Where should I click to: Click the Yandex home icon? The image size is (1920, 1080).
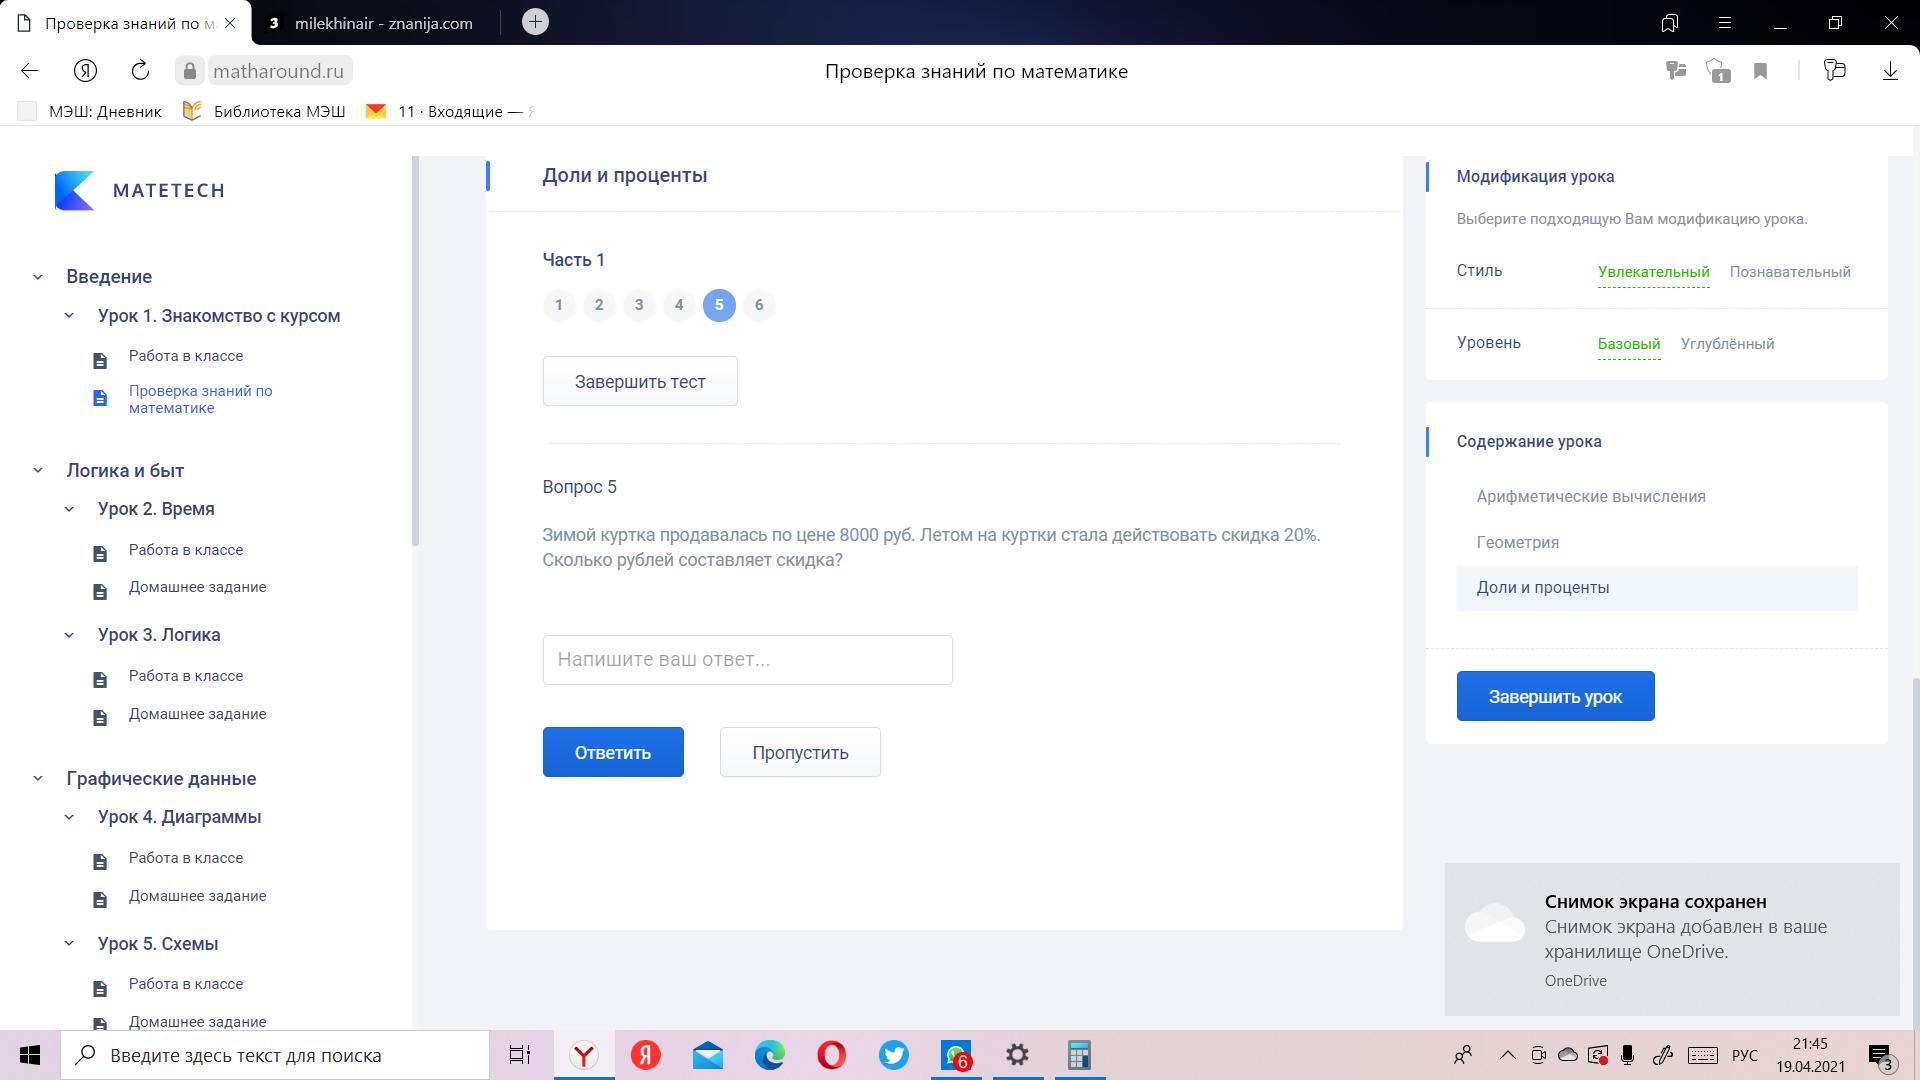[85, 71]
